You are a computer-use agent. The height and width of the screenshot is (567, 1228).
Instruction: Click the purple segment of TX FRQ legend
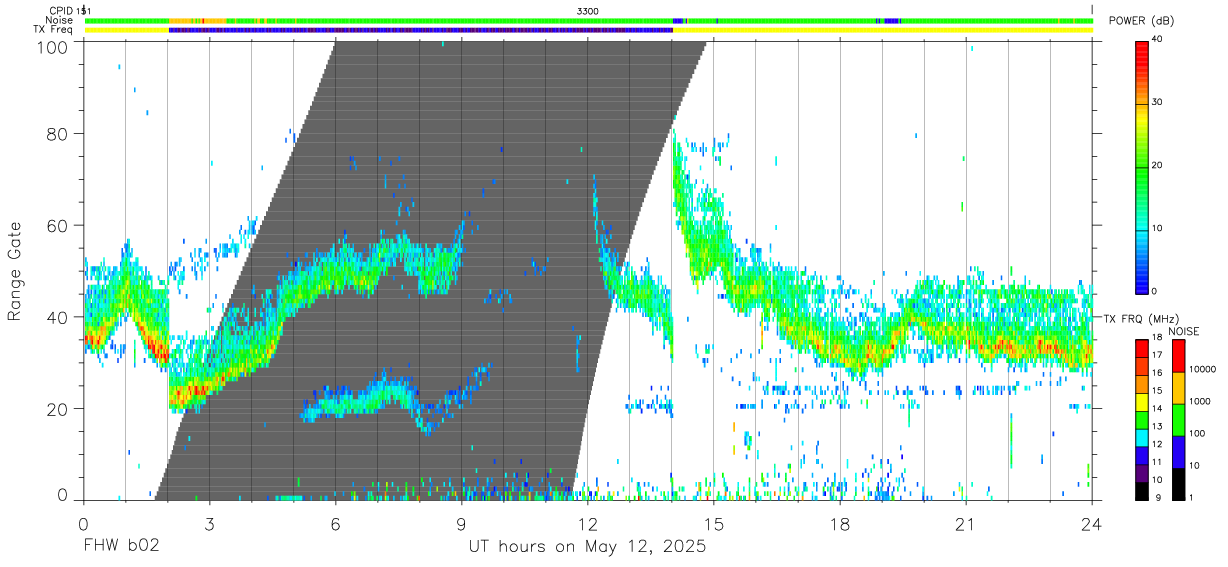tap(1143, 474)
